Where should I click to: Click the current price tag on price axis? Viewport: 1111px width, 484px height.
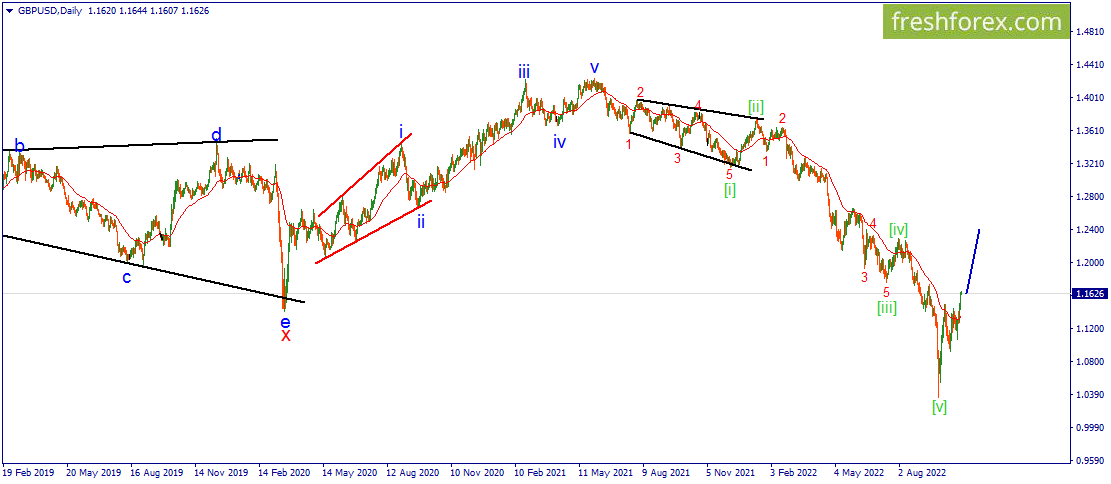[x=1091, y=293]
